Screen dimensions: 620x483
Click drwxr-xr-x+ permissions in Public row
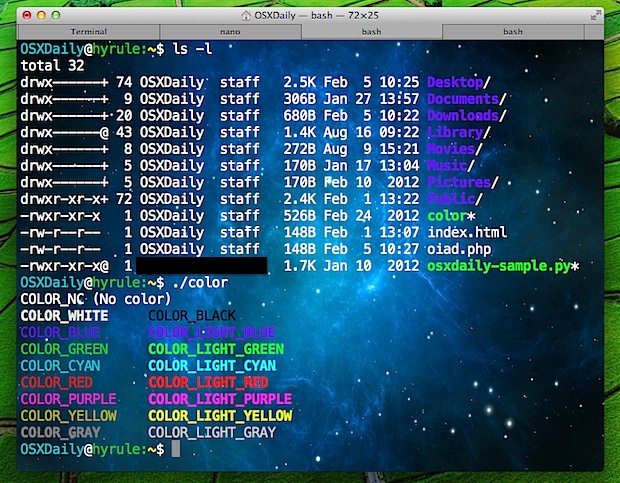point(64,199)
